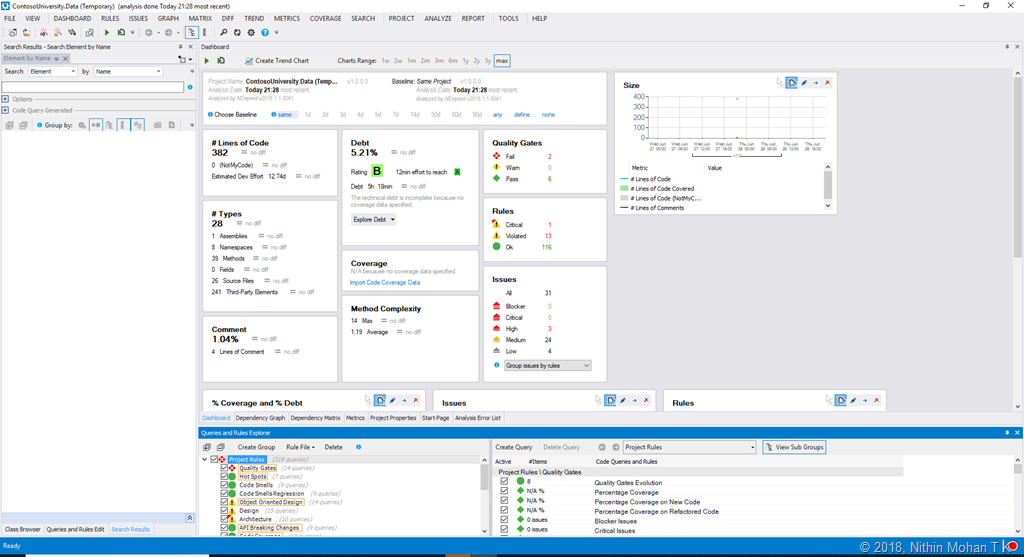Click the Create Trend Chart icon
This screenshot has height=557, width=1024.
(x=248, y=61)
